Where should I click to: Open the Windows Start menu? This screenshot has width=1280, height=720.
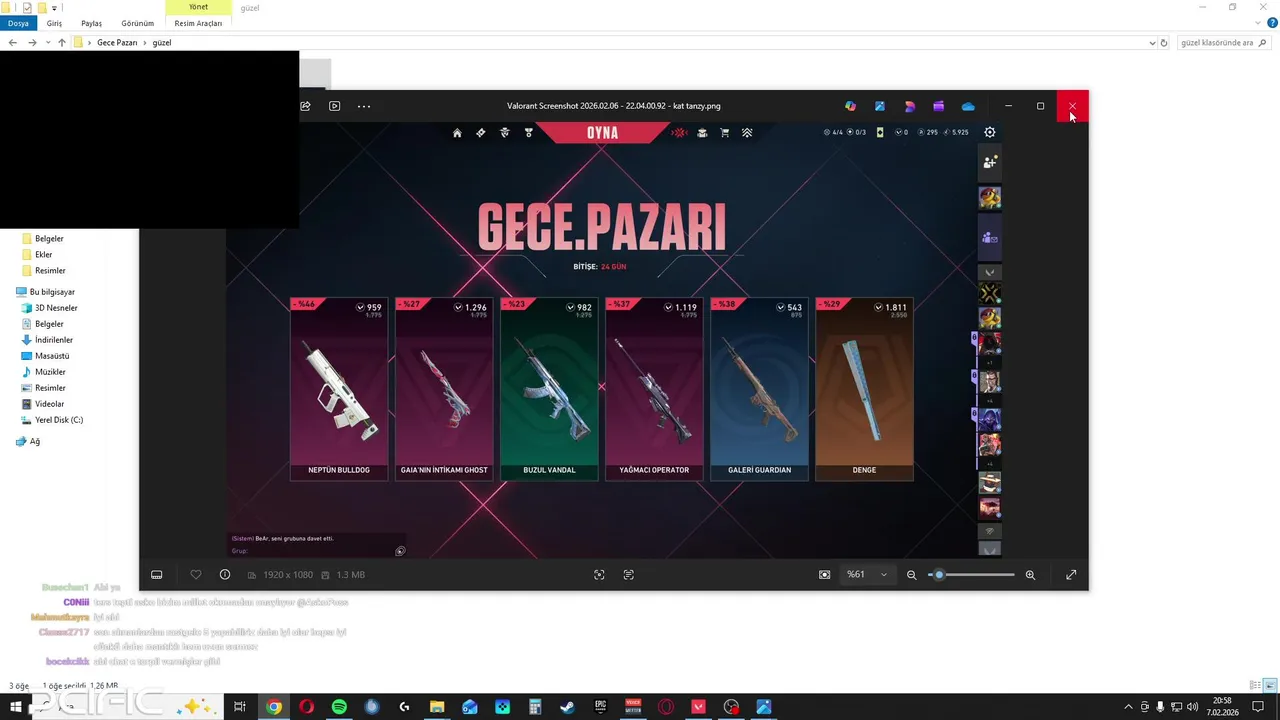(x=15, y=707)
